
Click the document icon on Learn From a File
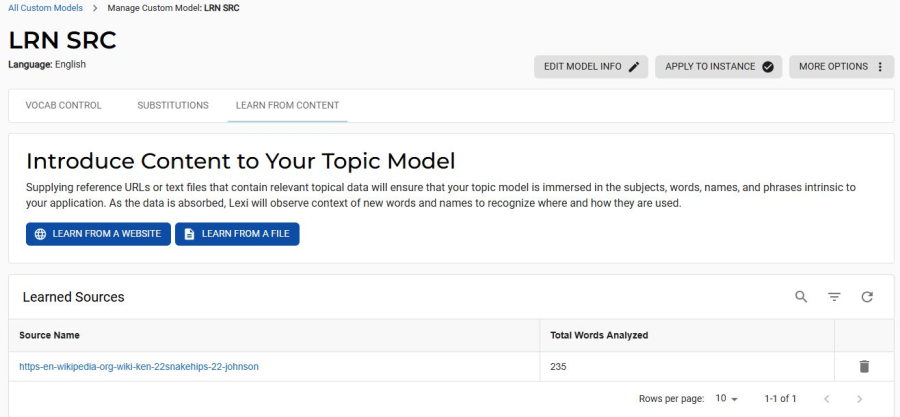[x=189, y=234]
